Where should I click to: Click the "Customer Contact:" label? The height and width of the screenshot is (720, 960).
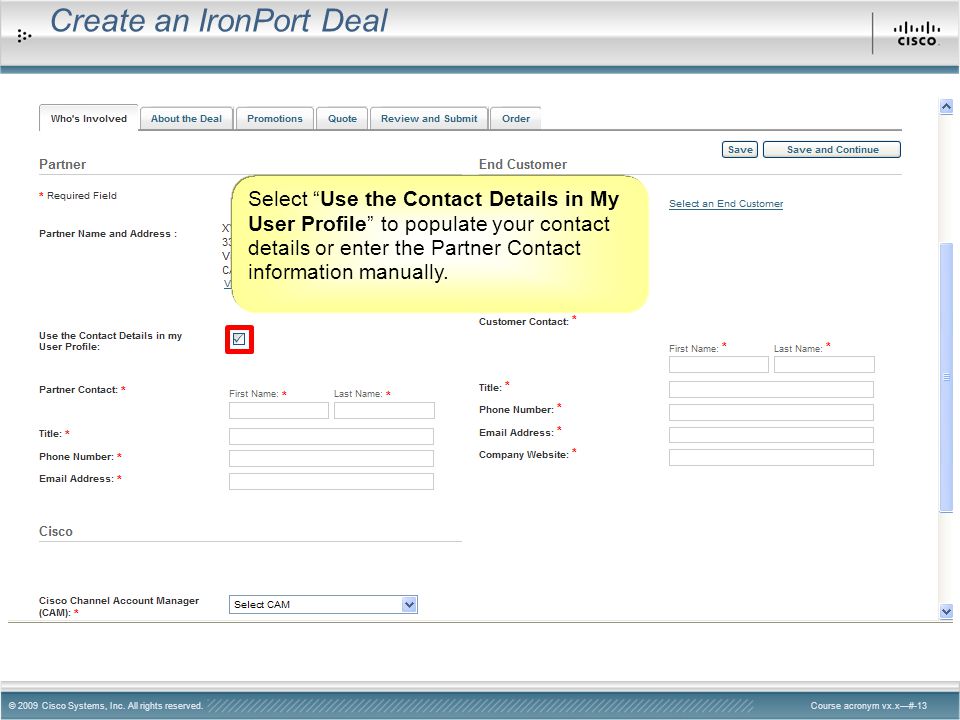point(524,321)
